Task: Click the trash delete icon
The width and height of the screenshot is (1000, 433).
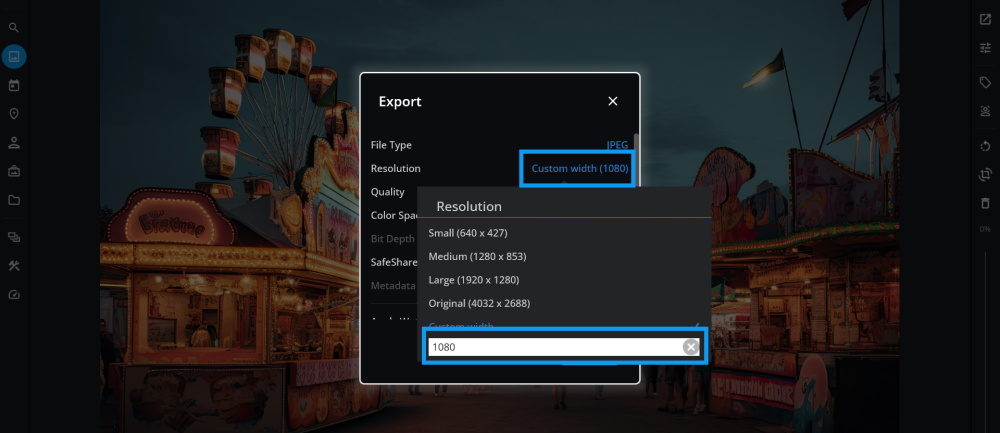Action: [x=985, y=203]
